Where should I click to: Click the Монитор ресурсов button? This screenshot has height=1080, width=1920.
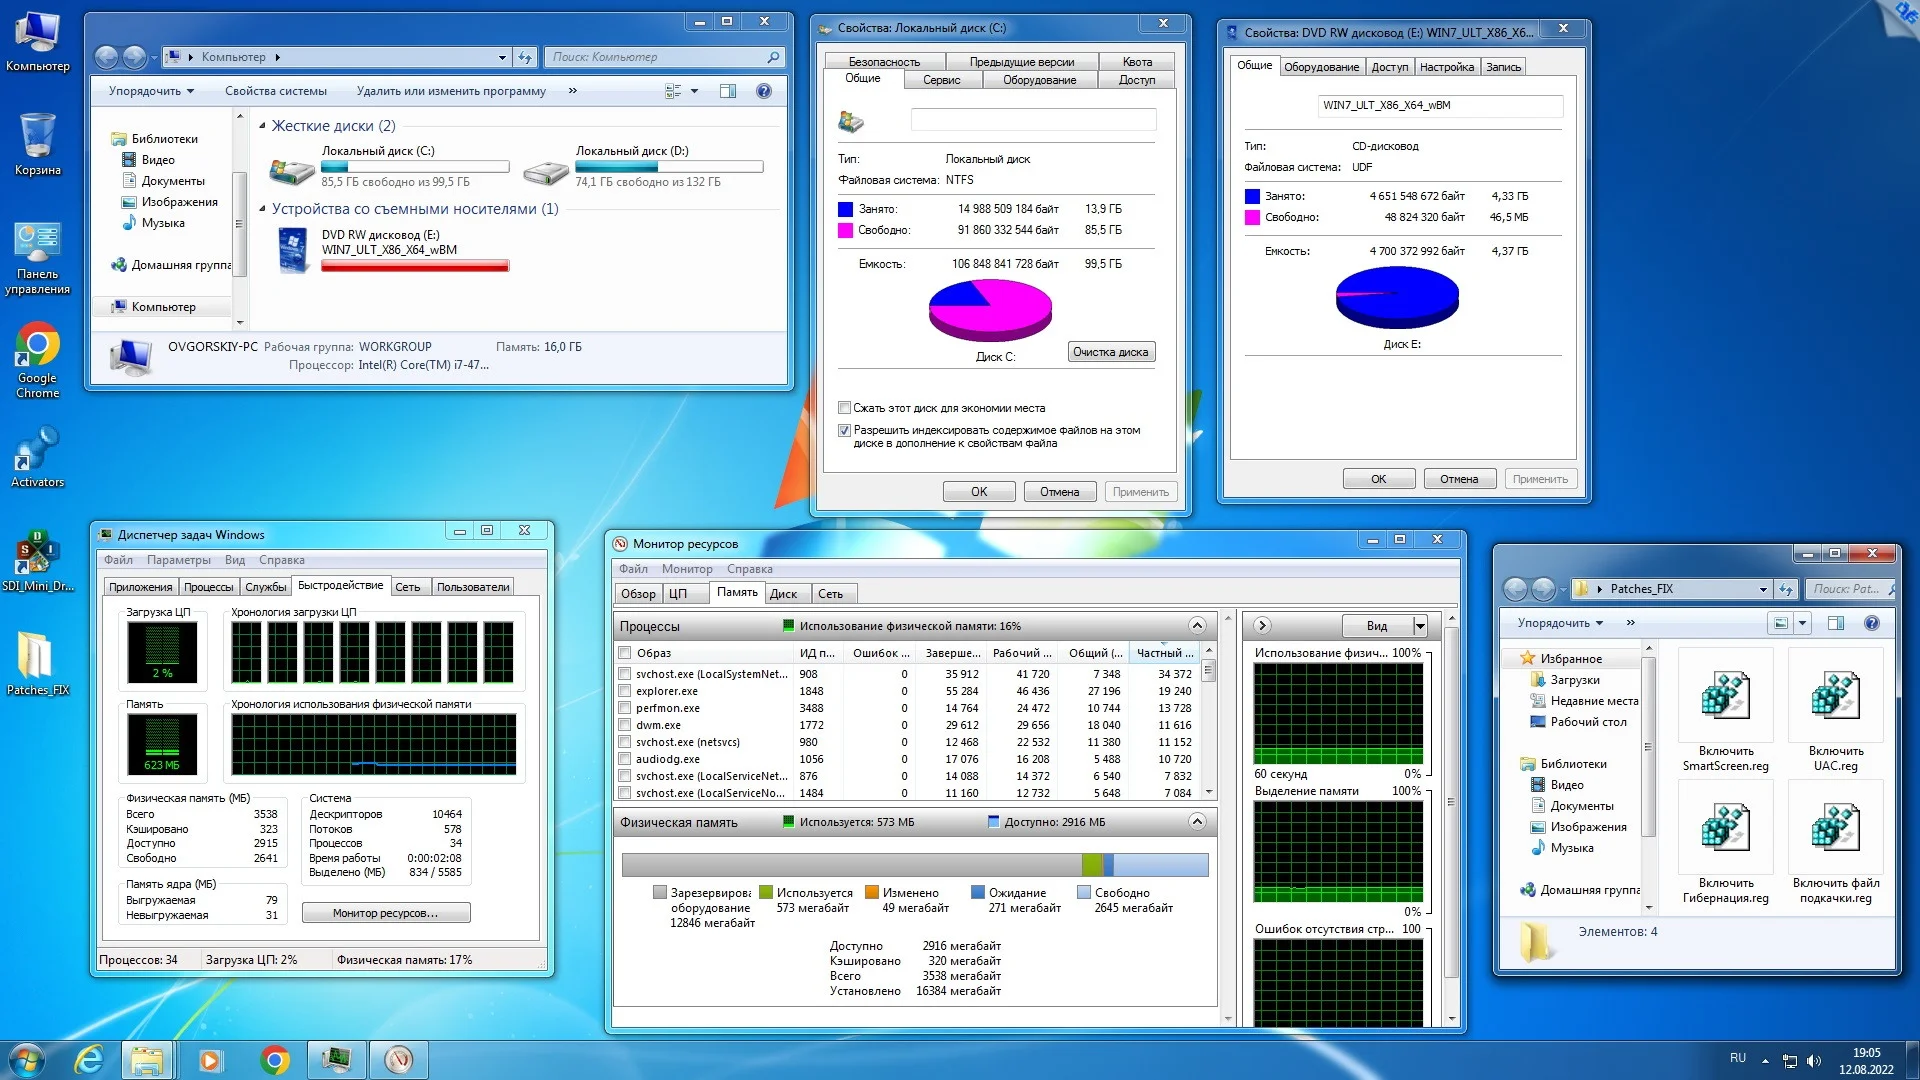(x=386, y=913)
